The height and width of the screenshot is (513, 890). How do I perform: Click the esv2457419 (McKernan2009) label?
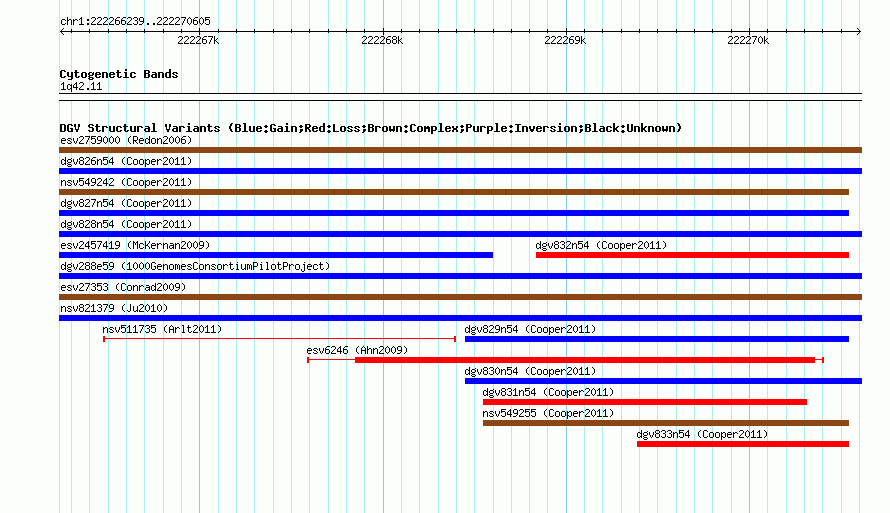pos(135,245)
